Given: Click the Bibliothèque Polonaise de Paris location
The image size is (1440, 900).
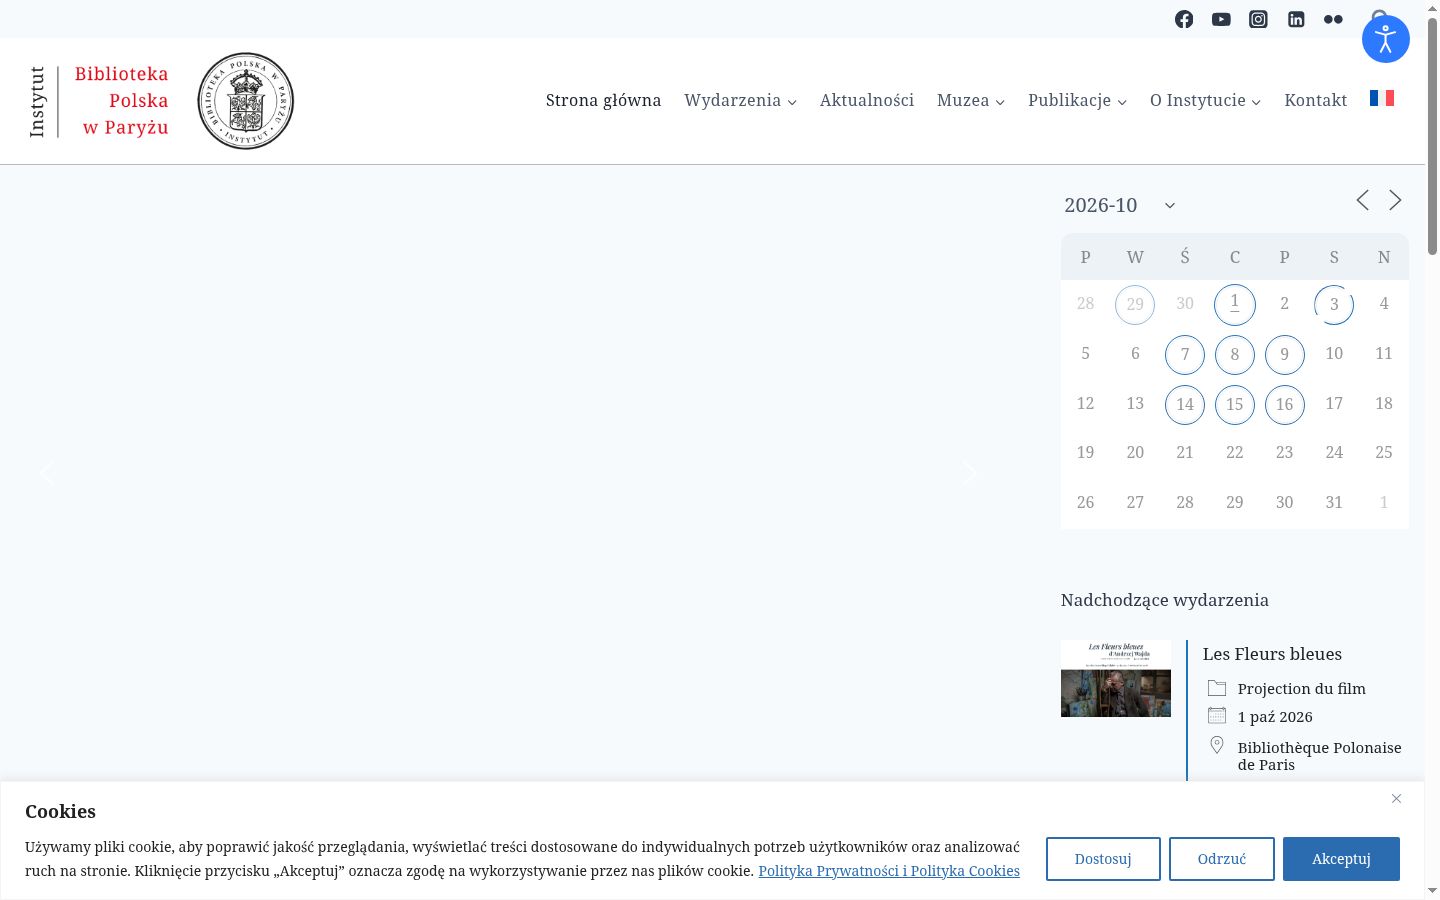Looking at the screenshot, I should pyautogui.click(x=1319, y=756).
